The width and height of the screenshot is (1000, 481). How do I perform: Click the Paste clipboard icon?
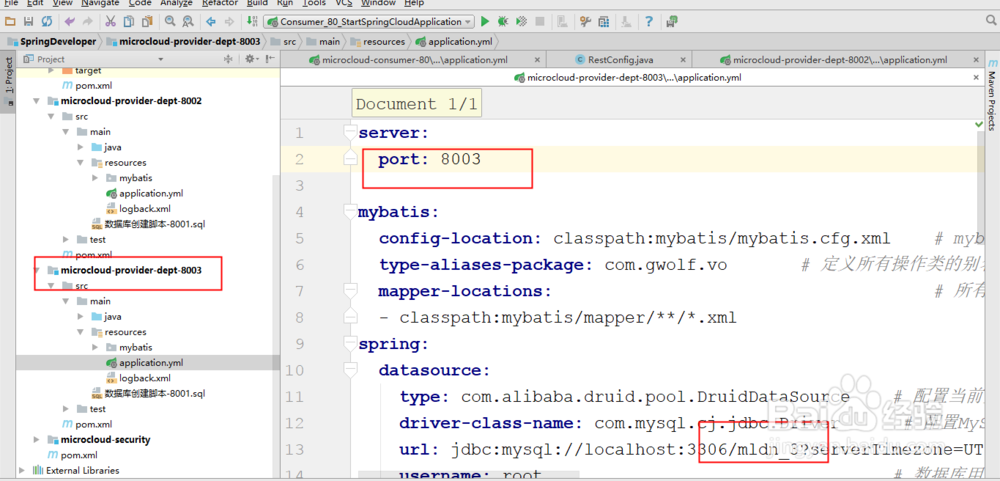147,22
